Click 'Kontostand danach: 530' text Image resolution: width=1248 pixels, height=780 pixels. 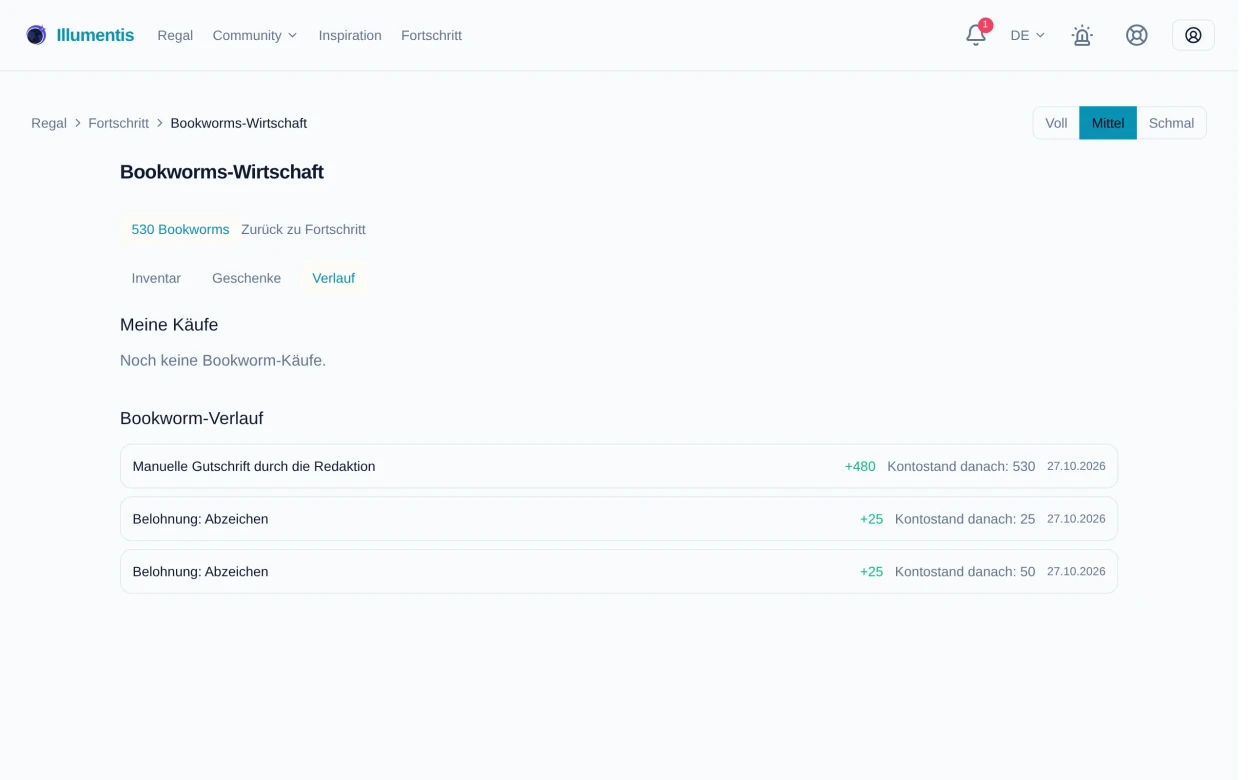(x=961, y=466)
